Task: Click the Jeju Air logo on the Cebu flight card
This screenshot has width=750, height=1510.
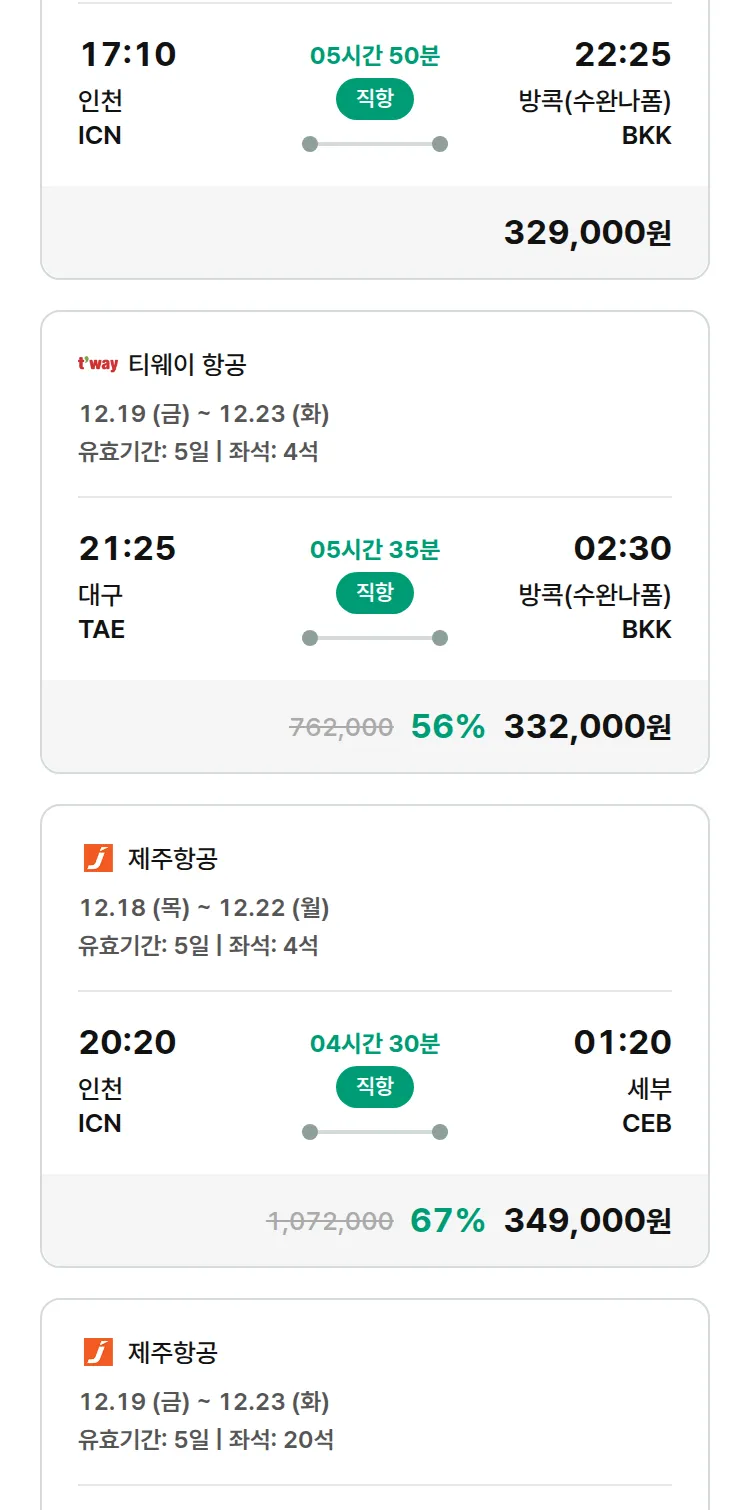Action: [98, 858]
